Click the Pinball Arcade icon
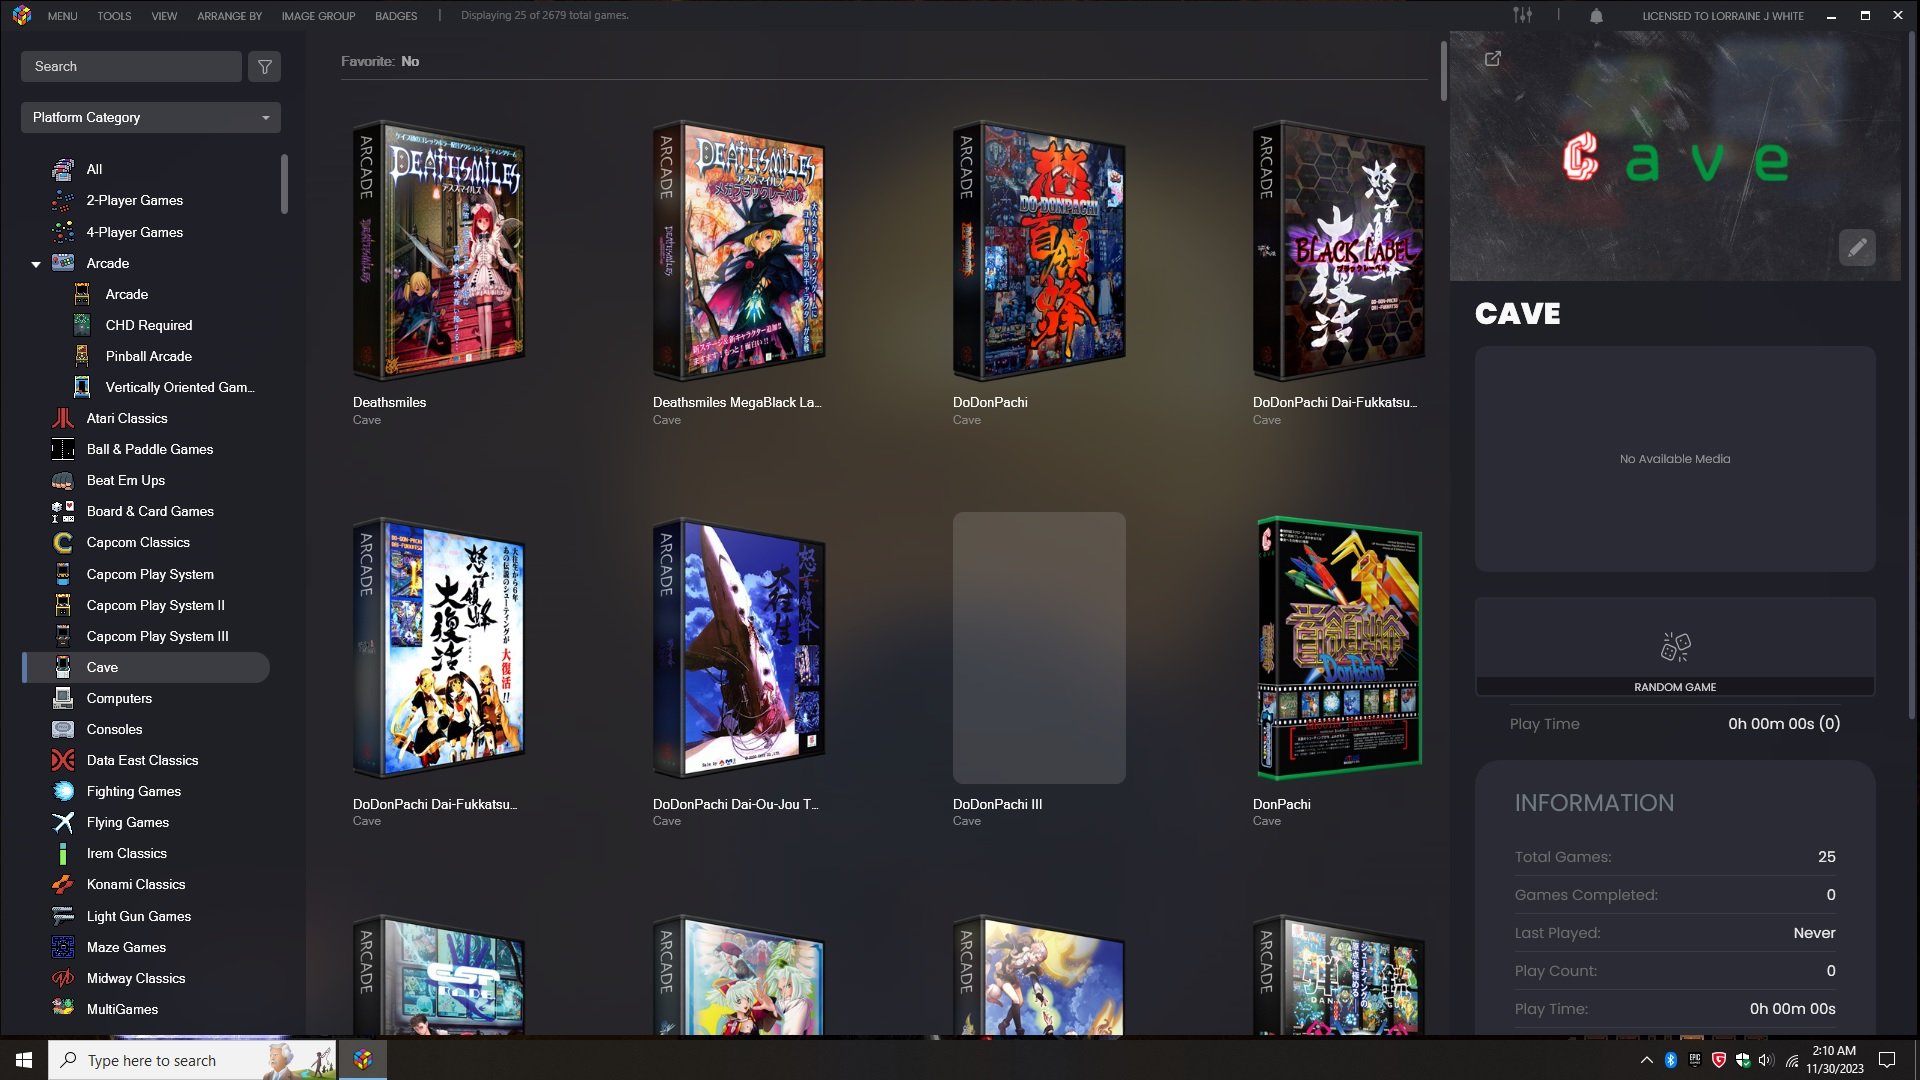Viewport: 1920px width, 1080px height. pyautogui.click(x=82, y=356)
